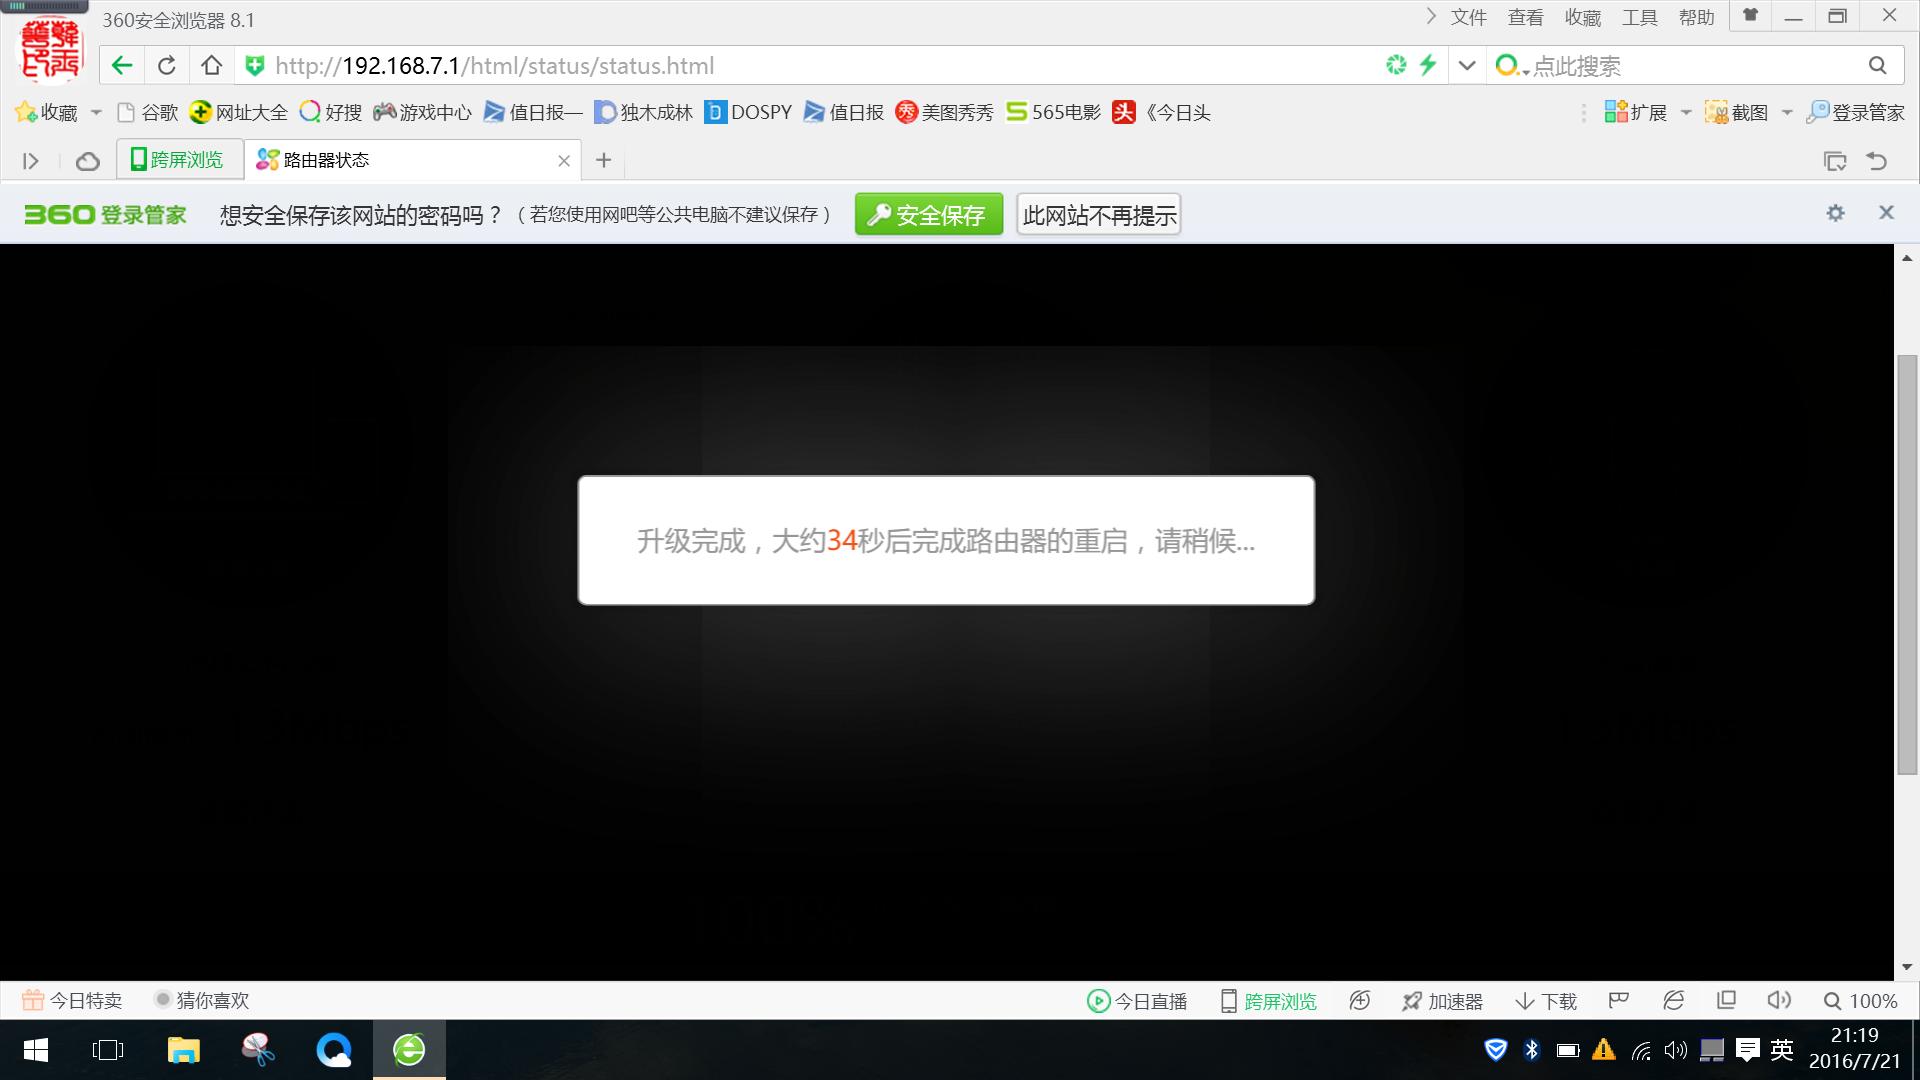Open the 截图 screenshot tool
The width and height of the screenshot is (1920, 1080).
click(x=1738, y=111)
